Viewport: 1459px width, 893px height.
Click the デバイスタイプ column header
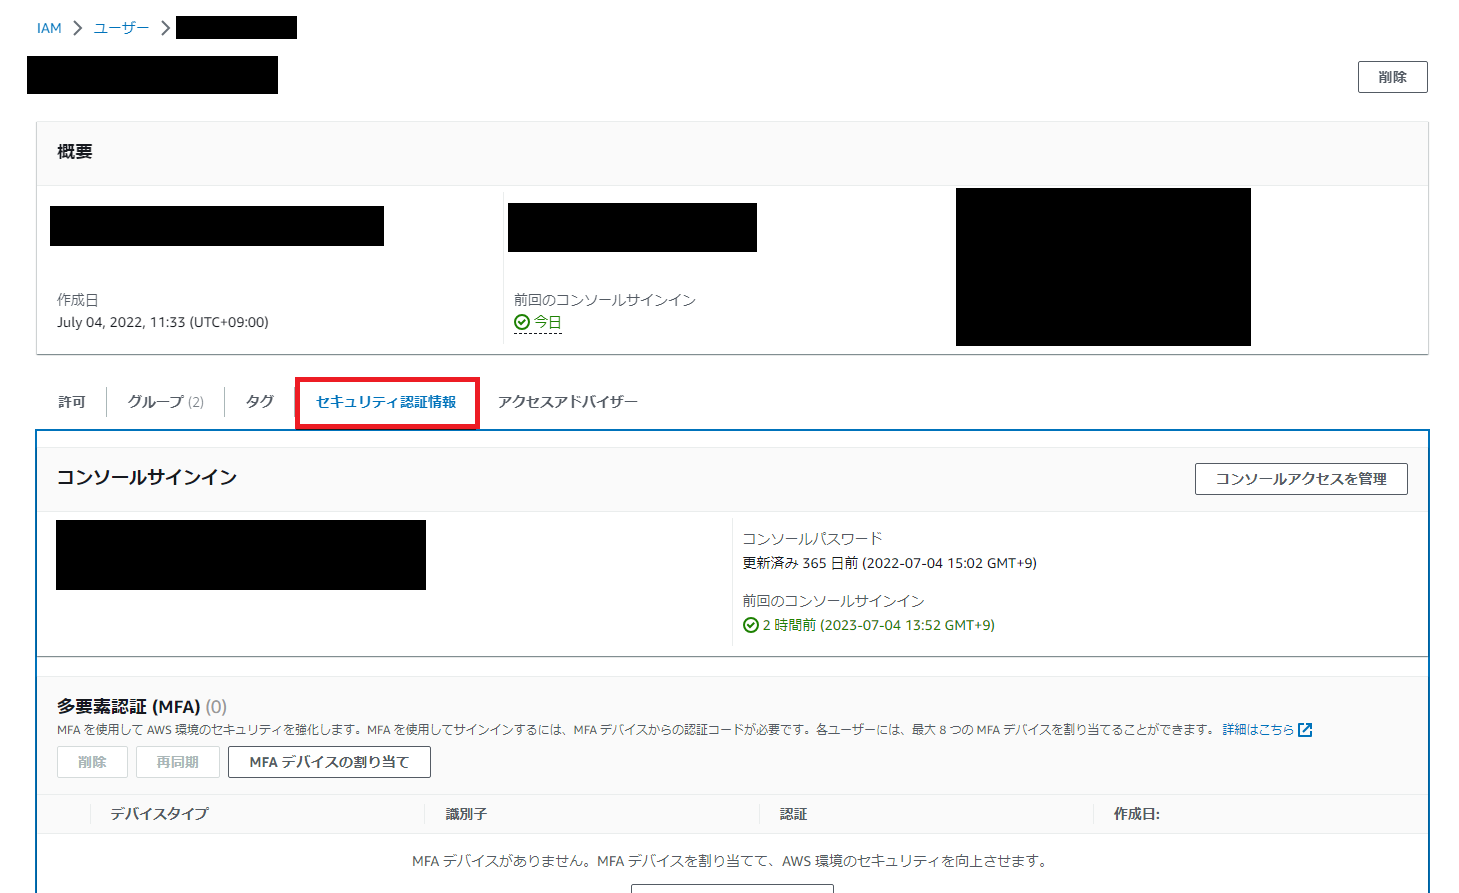(x=159, y=813)
